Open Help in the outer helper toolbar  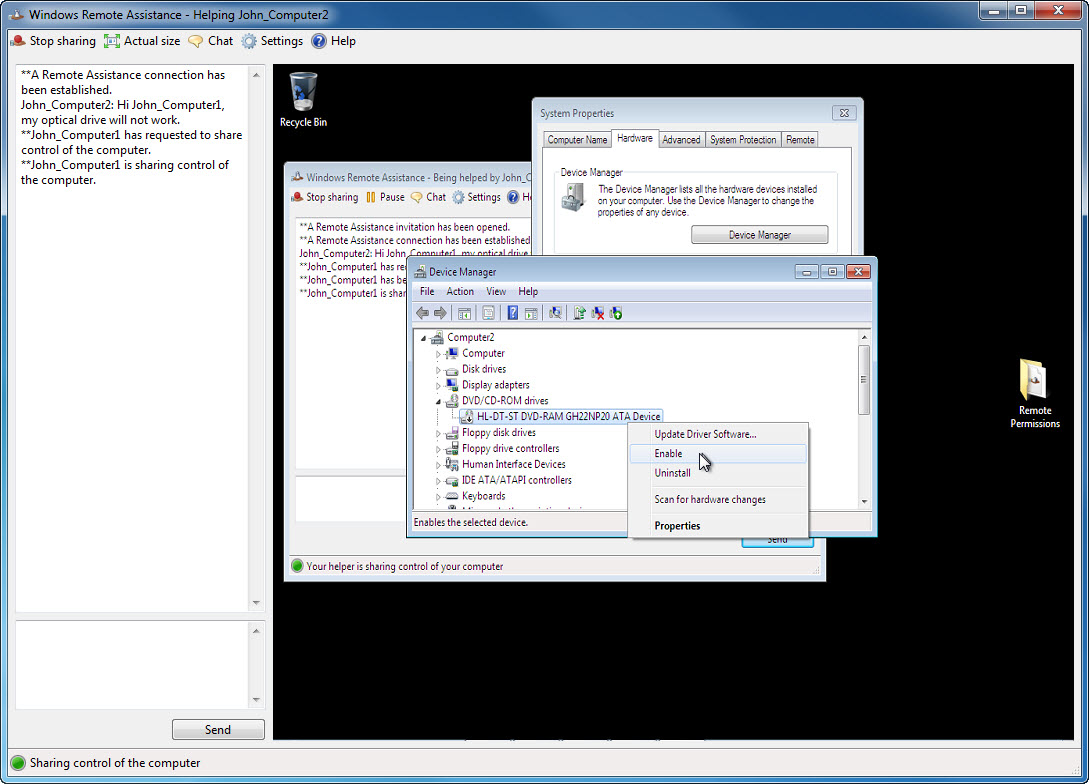[333, 41]
